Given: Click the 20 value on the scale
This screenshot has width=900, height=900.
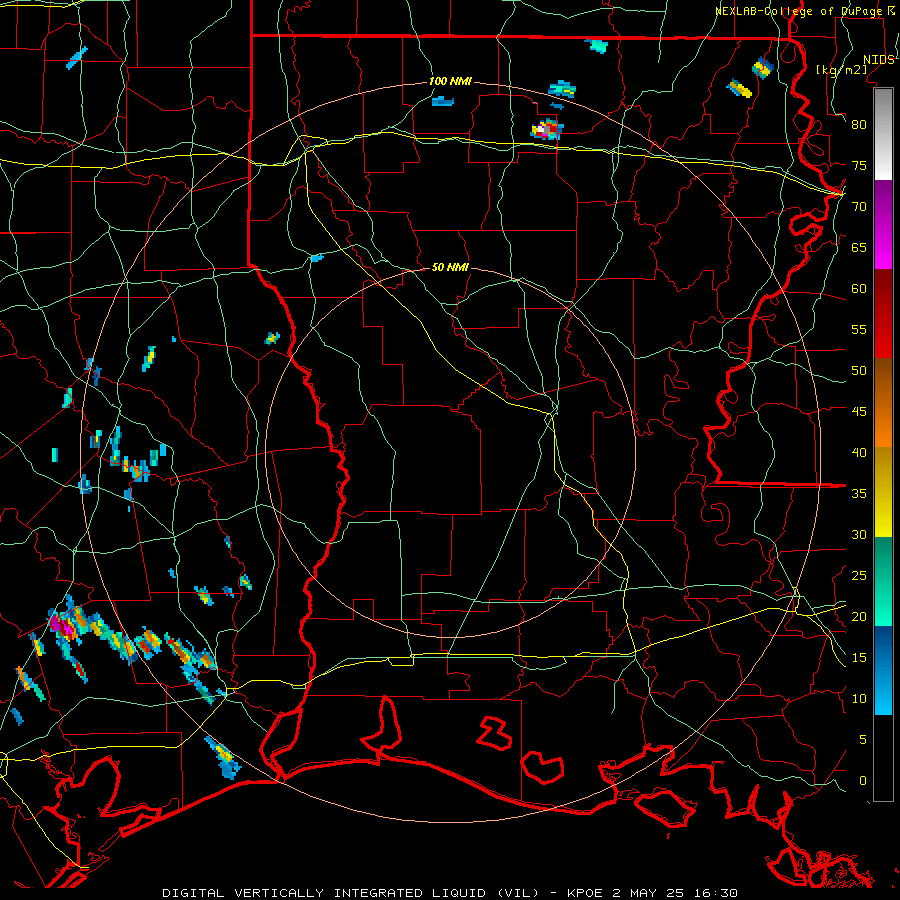Looking at the screenshot, I should click(x=859, y=616).
